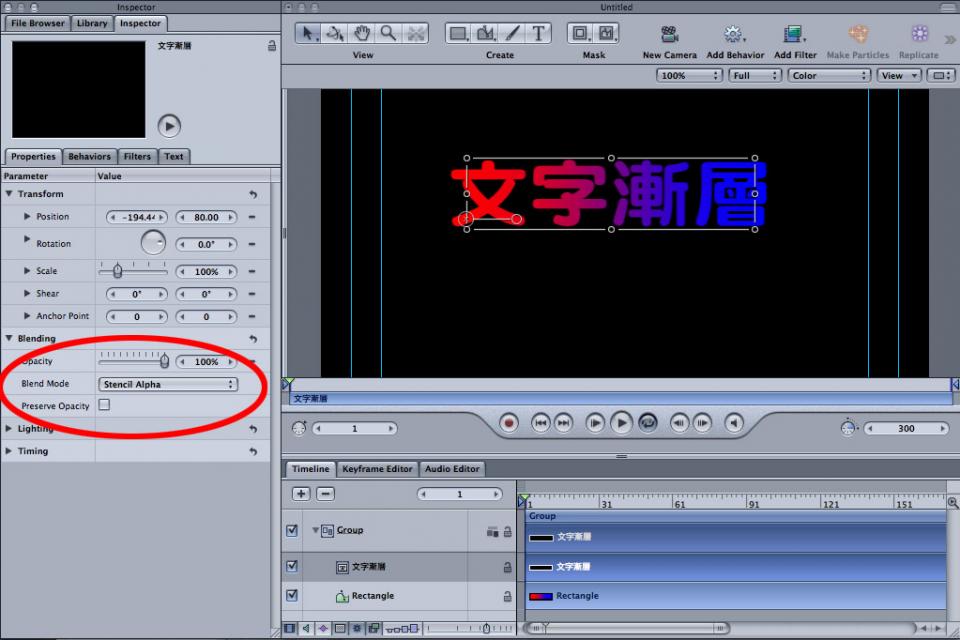Open the Keyframe Editor tab
This screenshot has width=960, height=640.
click(377, 469)
